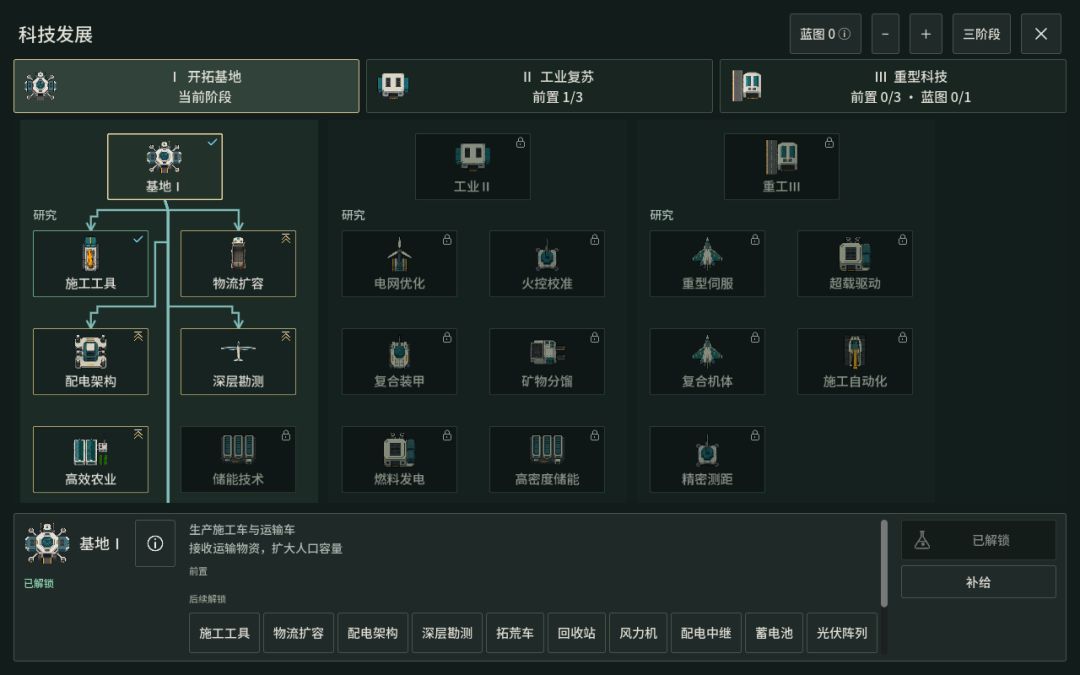The height and width of the screenshot is (675, 1080).
Task: Open 蓄电池 from follow-up unlocks
Action: [774, 633]
